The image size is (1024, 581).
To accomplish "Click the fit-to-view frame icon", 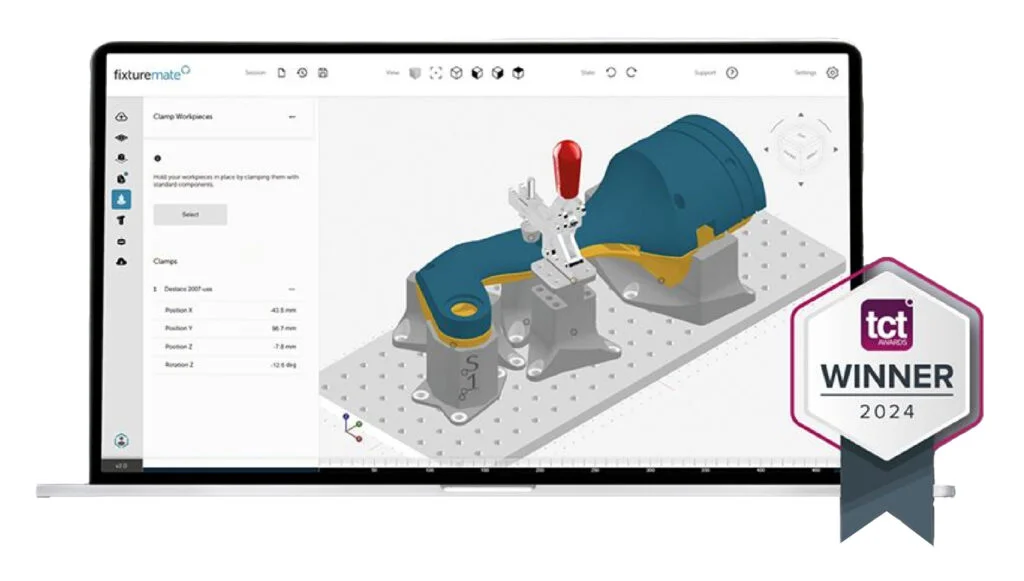I will click(436, 73).
